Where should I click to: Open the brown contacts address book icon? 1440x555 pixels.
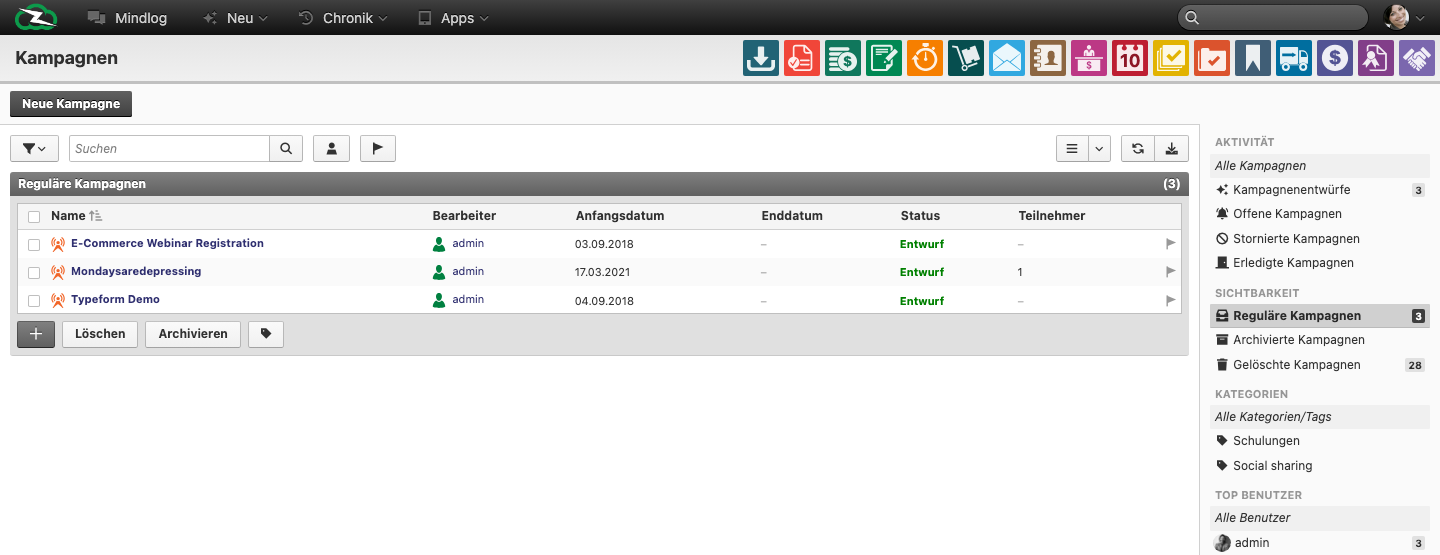(x=1048, y=58)
